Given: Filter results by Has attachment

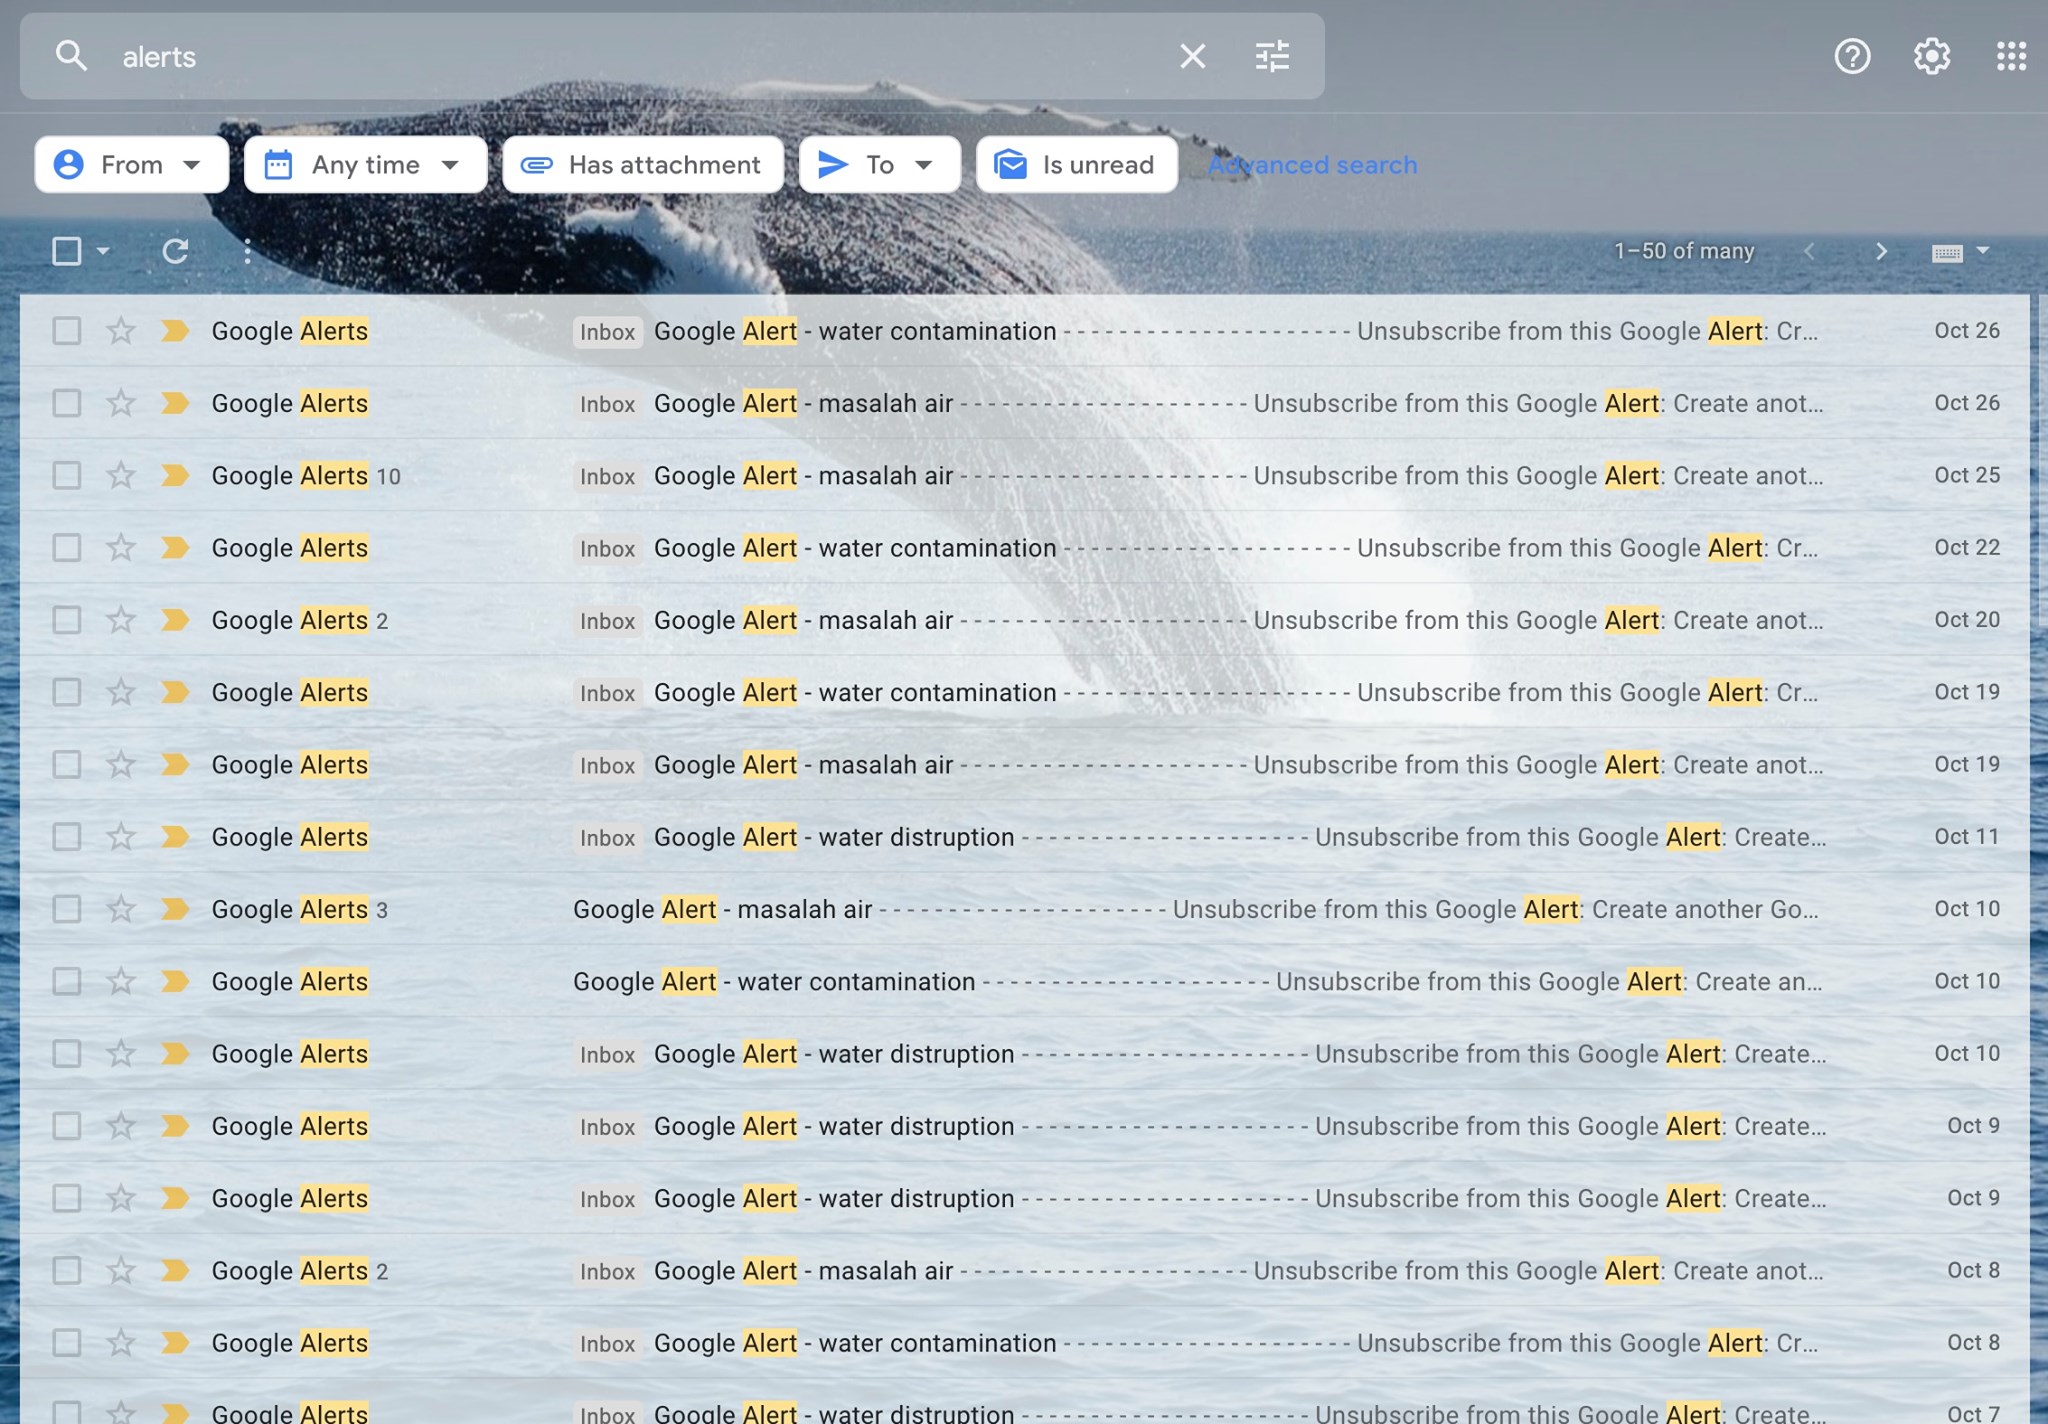Looking at the screenshot, I should pos(643,164).
